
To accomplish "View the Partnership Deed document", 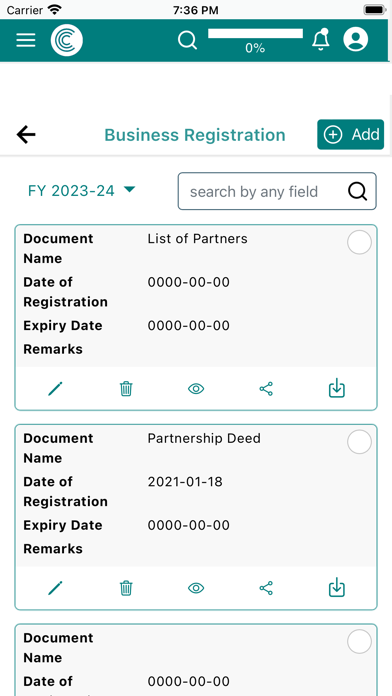I will (196, 589).
